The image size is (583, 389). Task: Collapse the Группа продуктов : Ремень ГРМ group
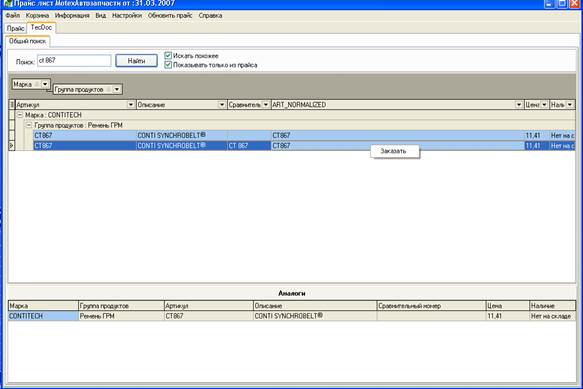tap(29, 125)
